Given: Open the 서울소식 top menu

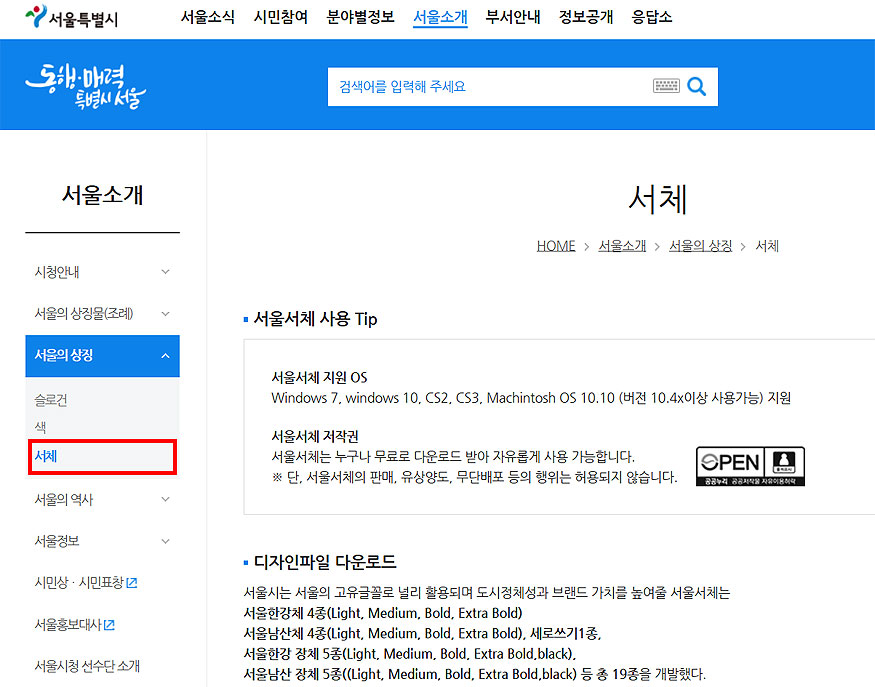Looking at the screenshot, I should coord(208,17).
